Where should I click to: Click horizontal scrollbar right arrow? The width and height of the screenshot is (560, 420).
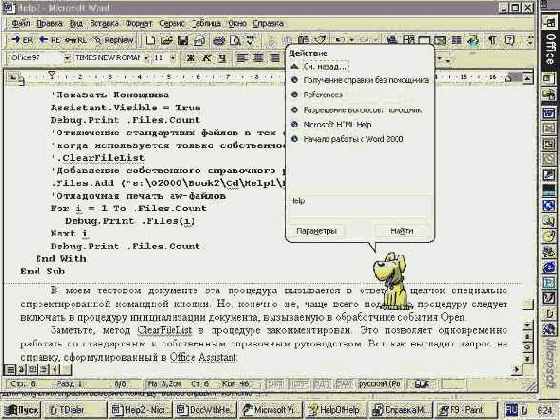516,370
